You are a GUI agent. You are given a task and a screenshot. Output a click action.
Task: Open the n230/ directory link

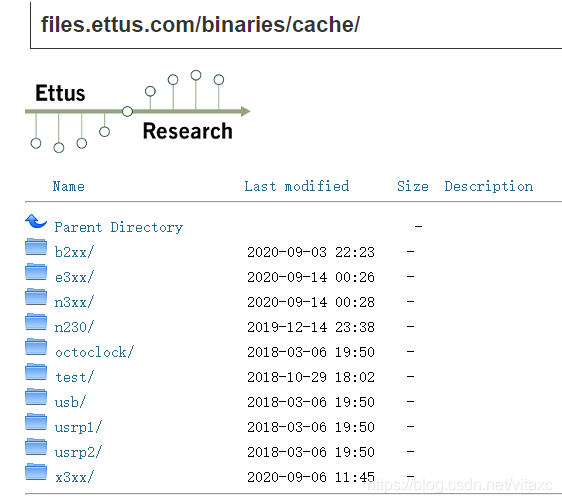click(74, 327)
